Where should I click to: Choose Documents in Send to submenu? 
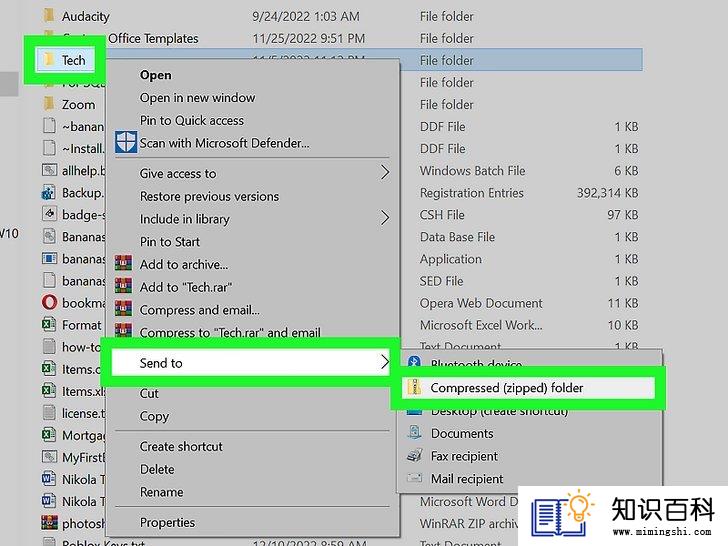(462, 433)
